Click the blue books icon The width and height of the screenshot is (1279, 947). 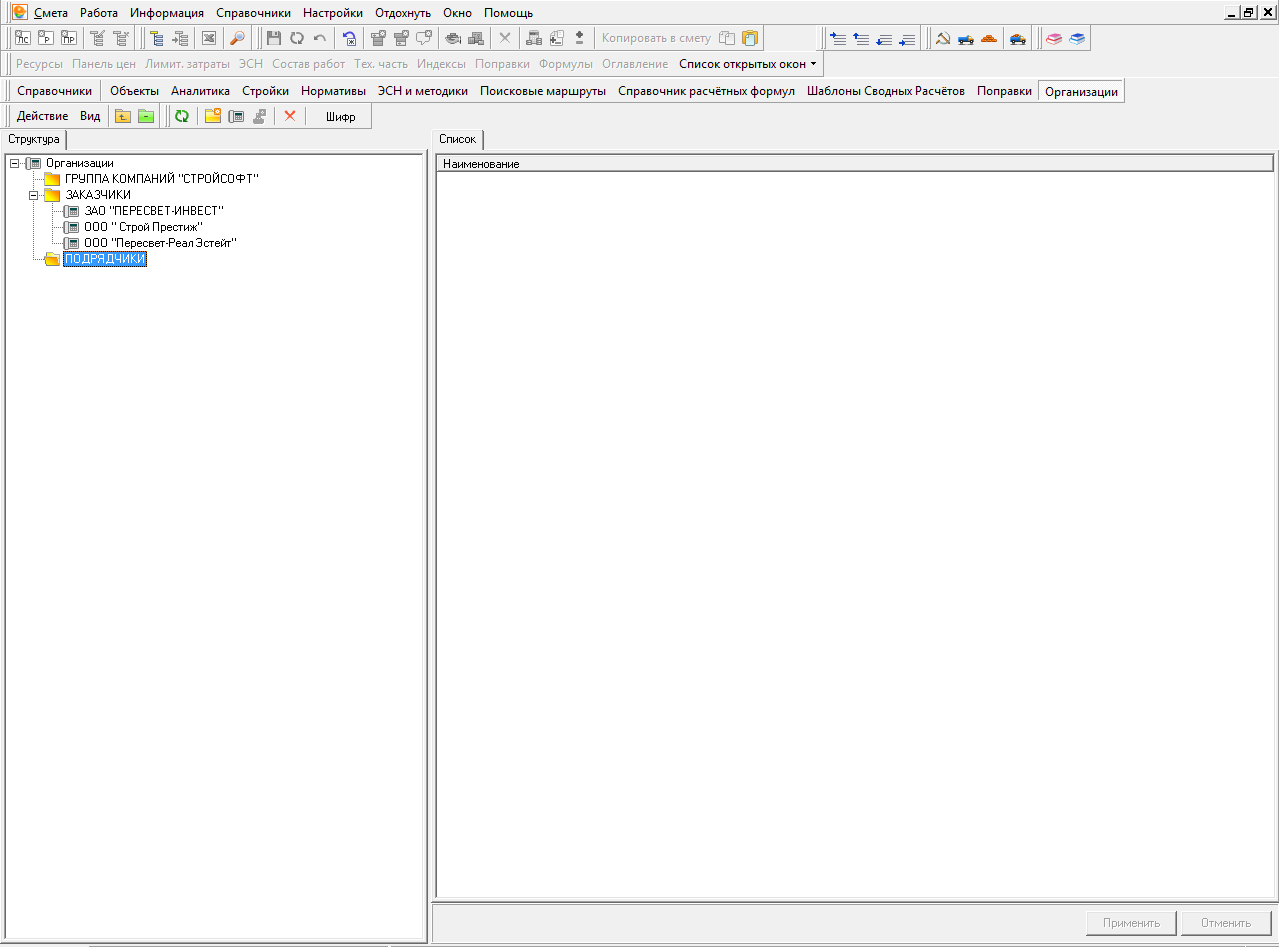pos(1077,39)
